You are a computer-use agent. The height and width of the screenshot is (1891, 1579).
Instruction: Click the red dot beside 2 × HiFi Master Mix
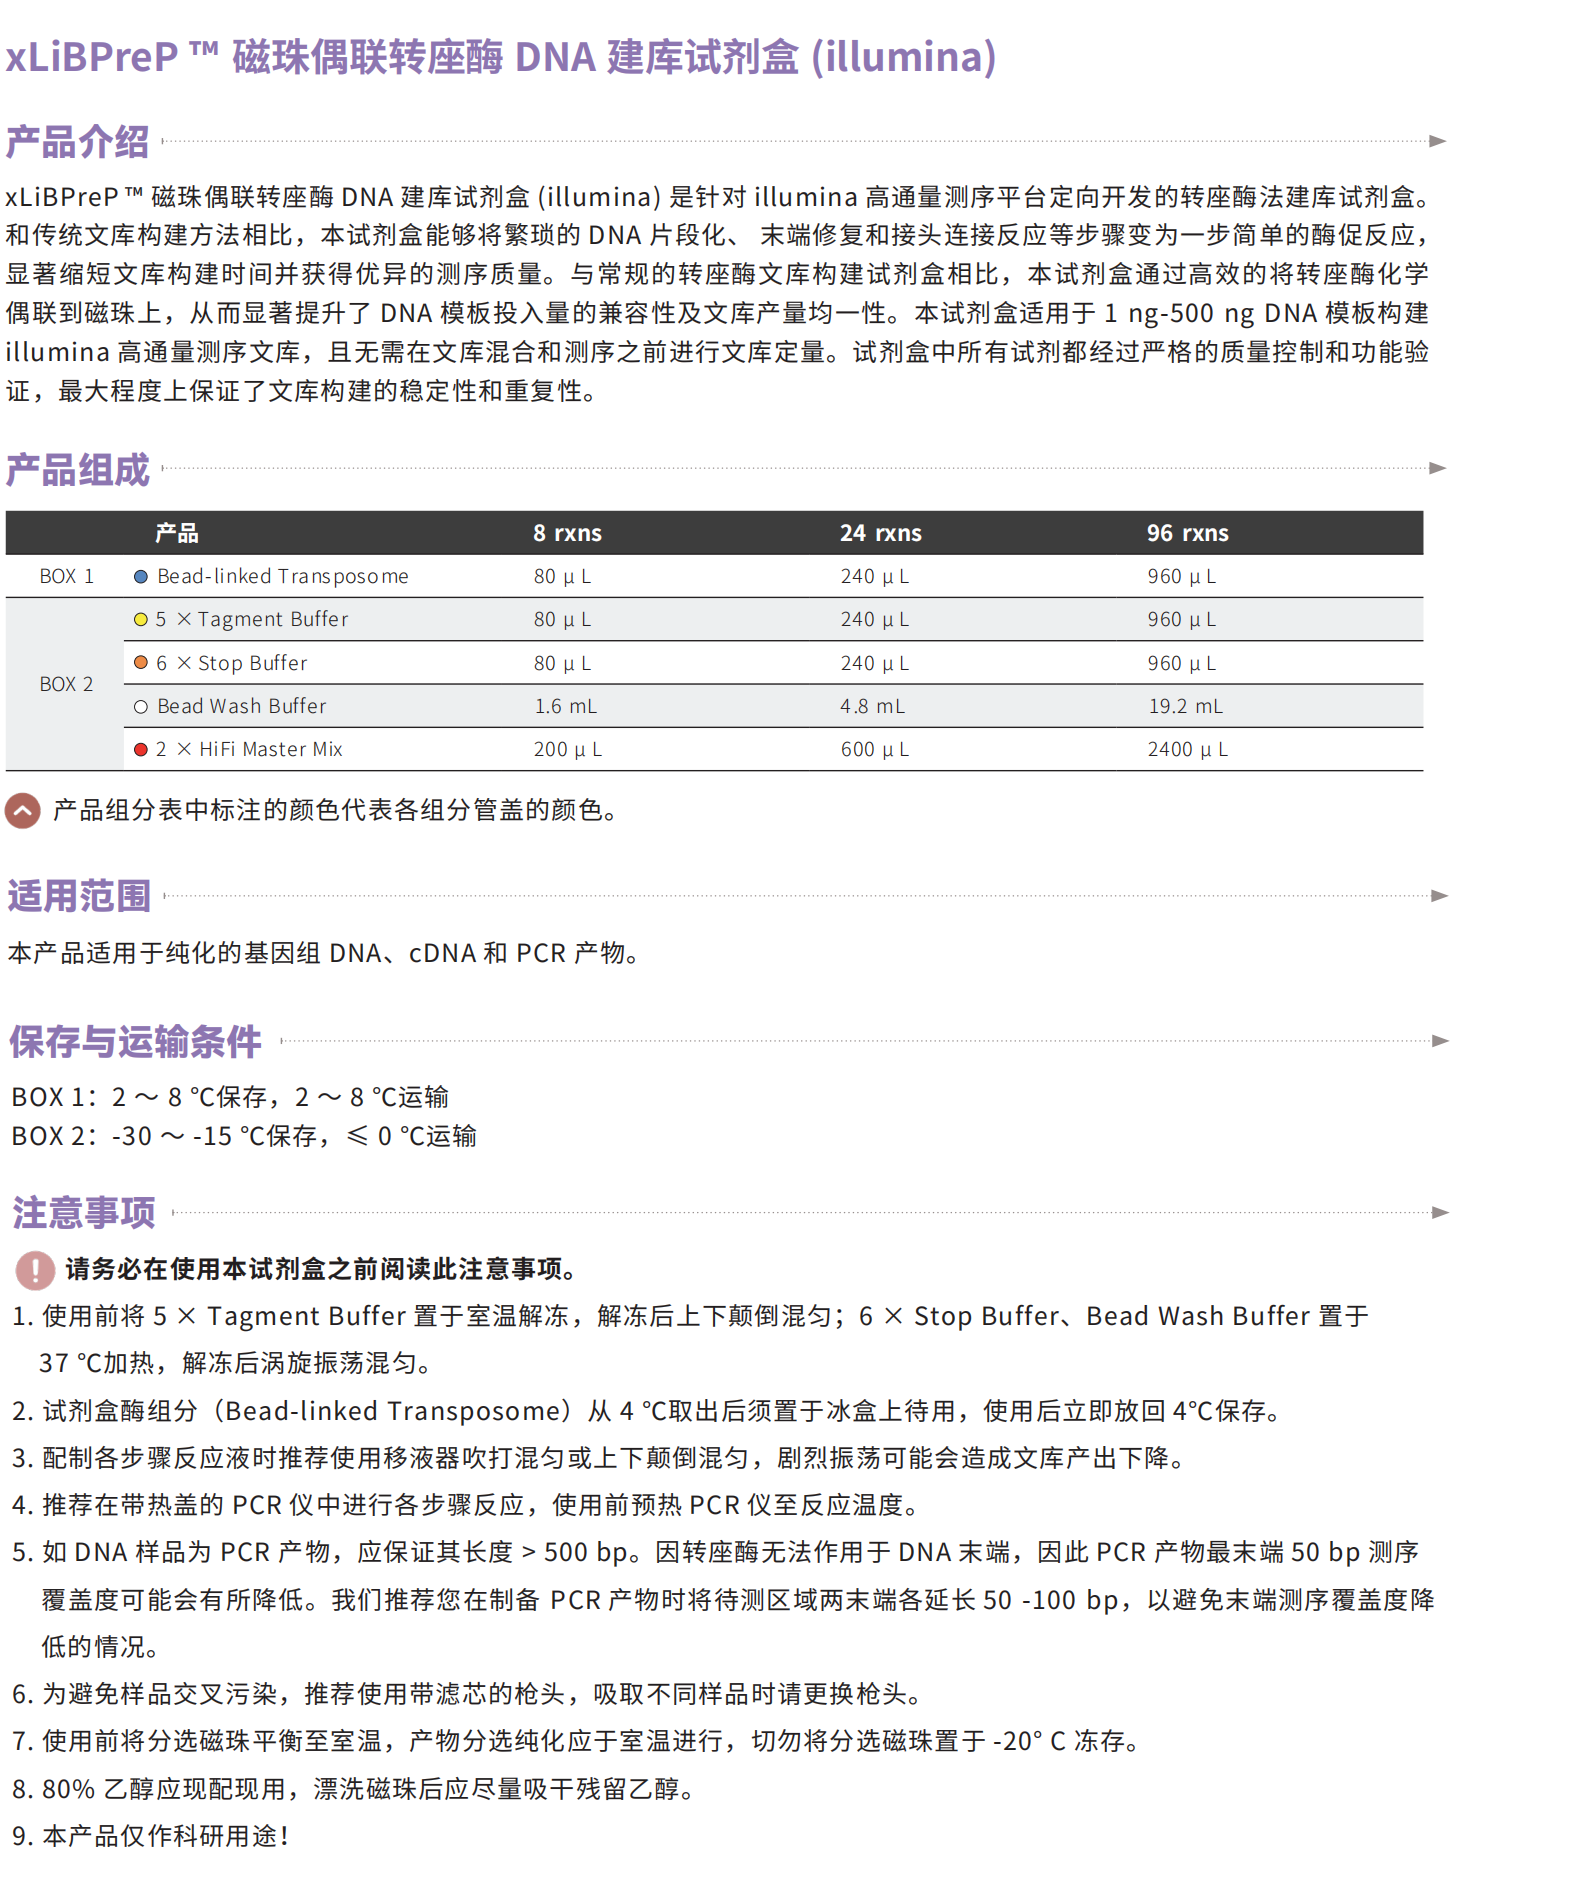[x=141, y=750]
